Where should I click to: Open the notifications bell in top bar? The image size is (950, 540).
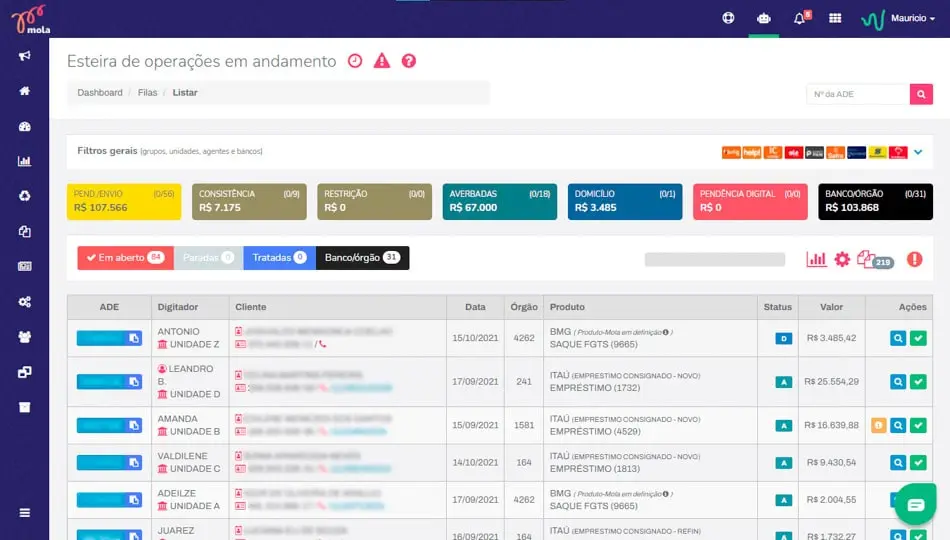pyautogui.click(x=799, y=18)
